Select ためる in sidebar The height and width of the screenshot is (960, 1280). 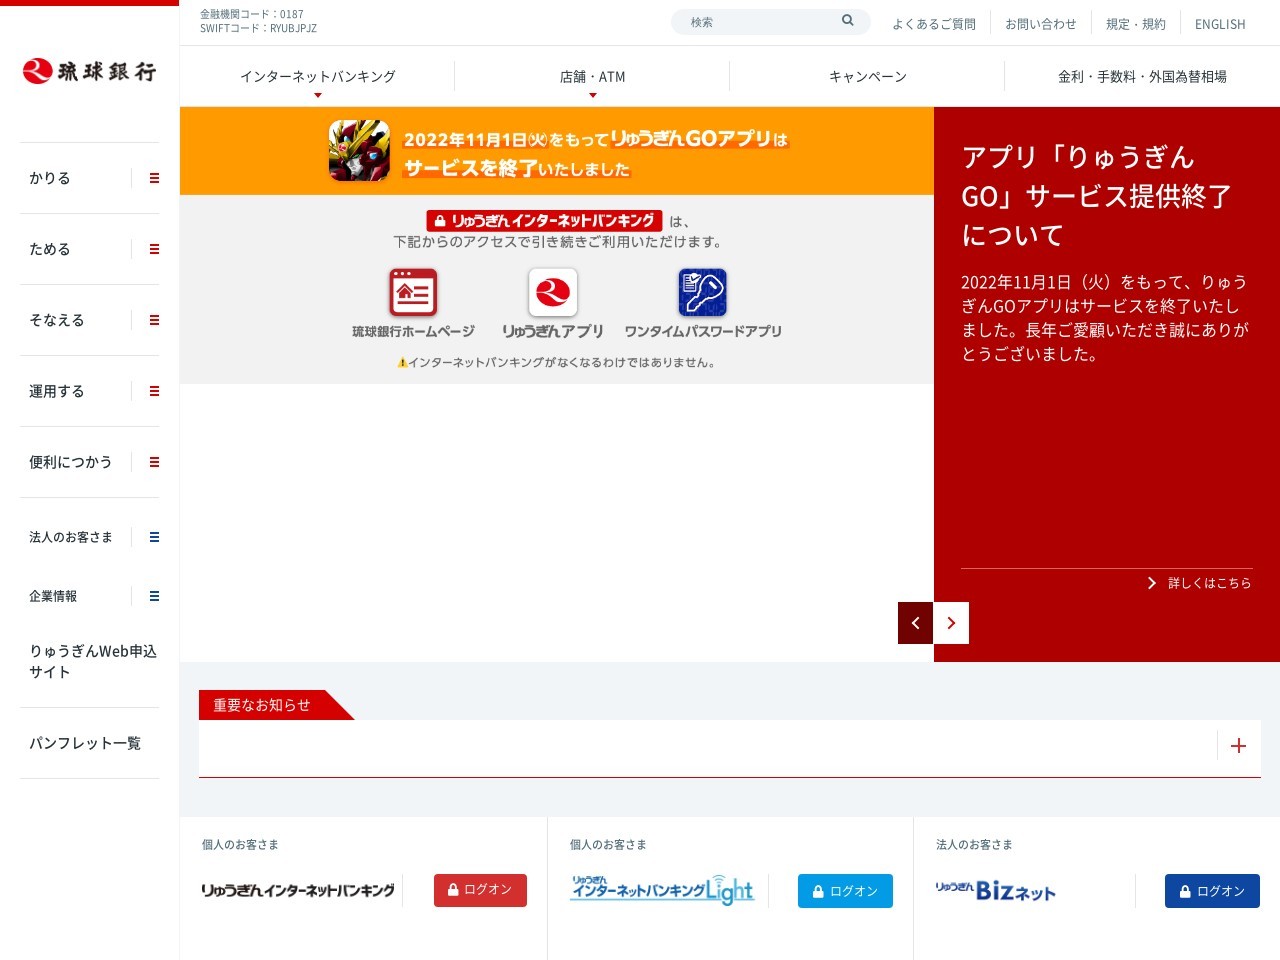pyautogui.click(x=50, y=249)
